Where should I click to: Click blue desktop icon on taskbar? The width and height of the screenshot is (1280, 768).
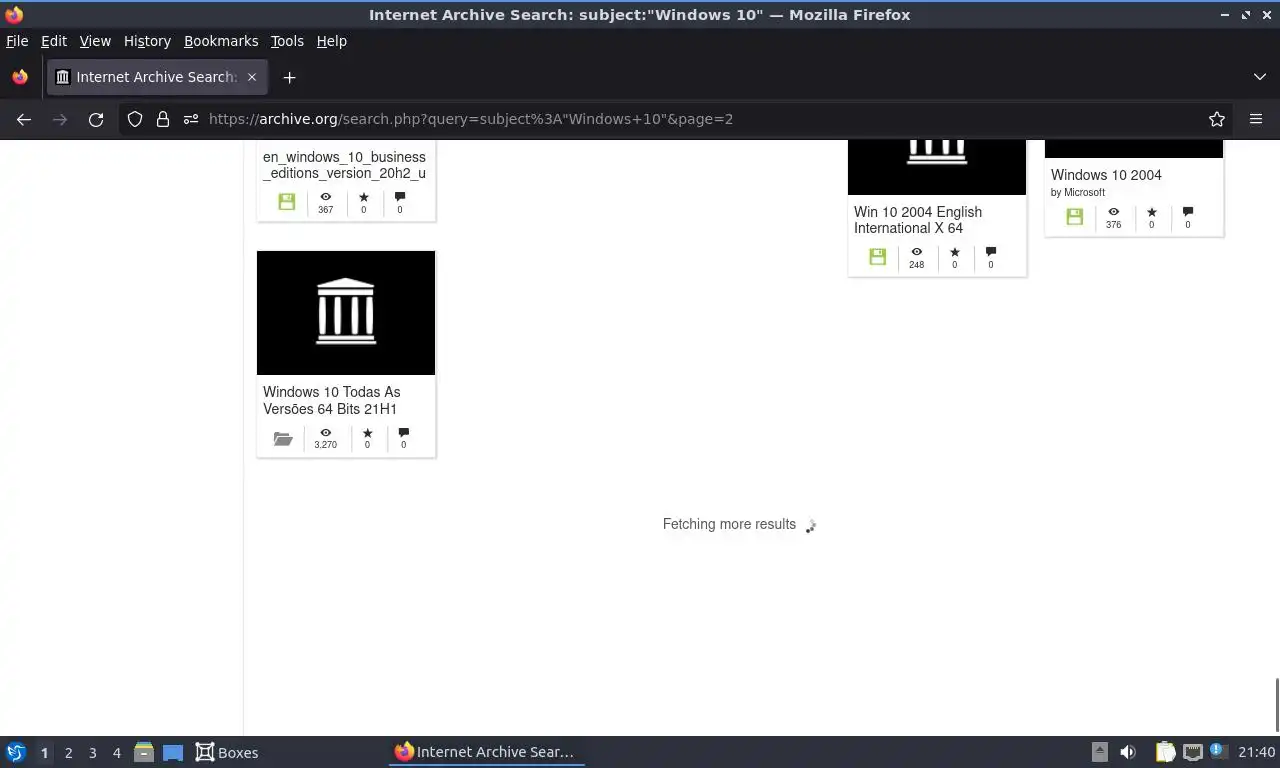173,753
